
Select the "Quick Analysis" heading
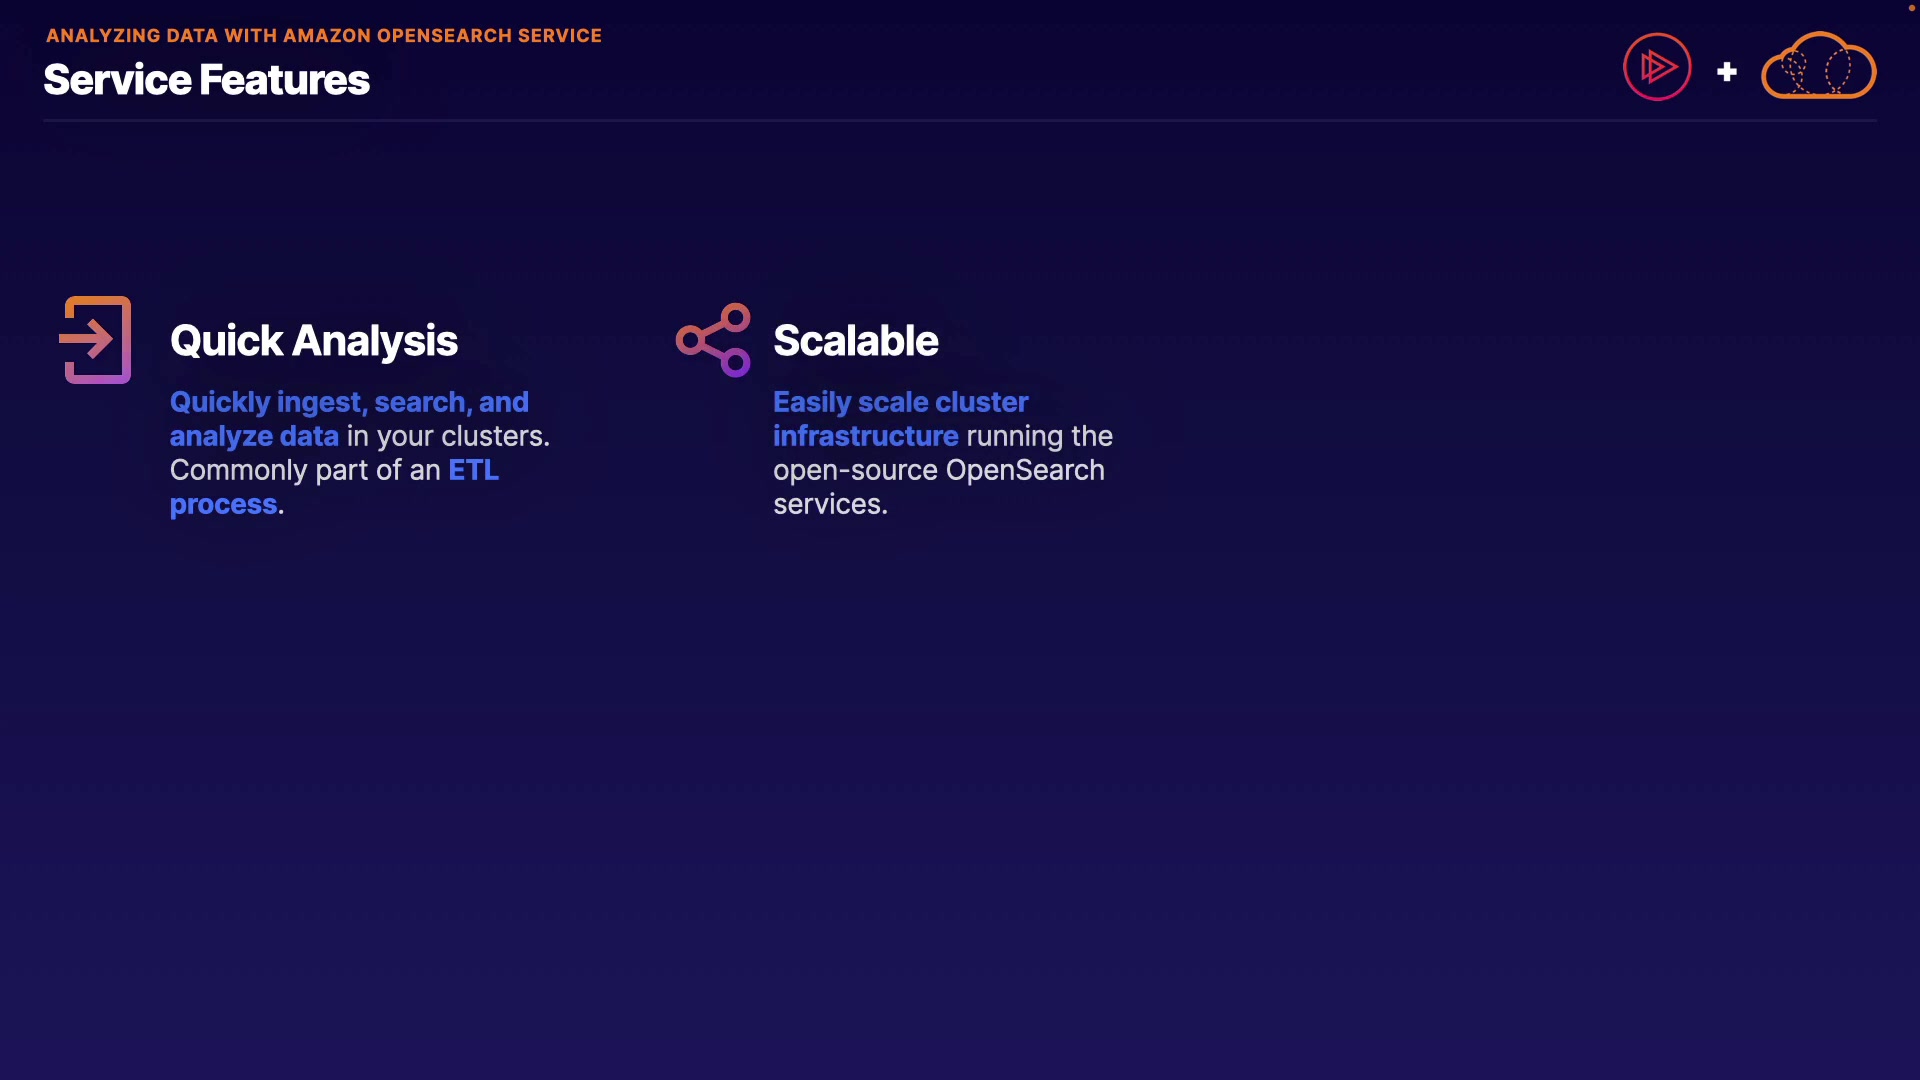pyautogui.click(x=313, y=341)
